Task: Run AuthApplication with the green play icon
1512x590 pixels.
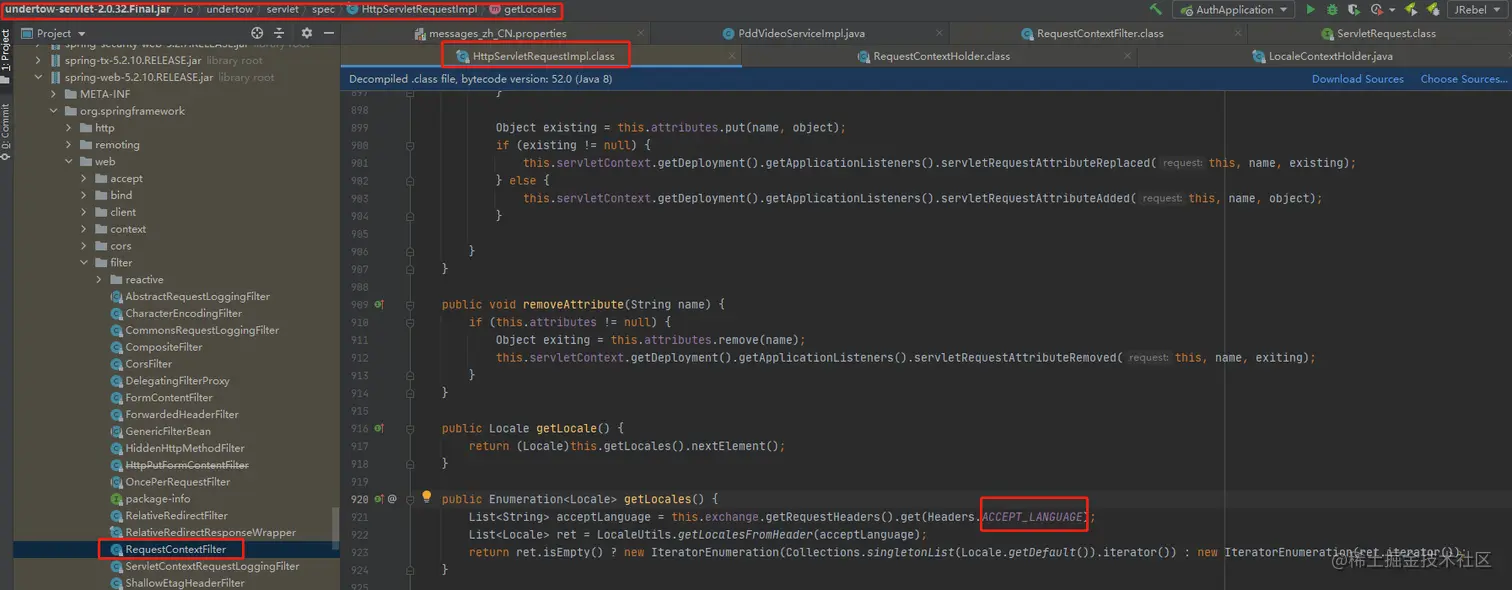Action: click(x=1310, y=9)
